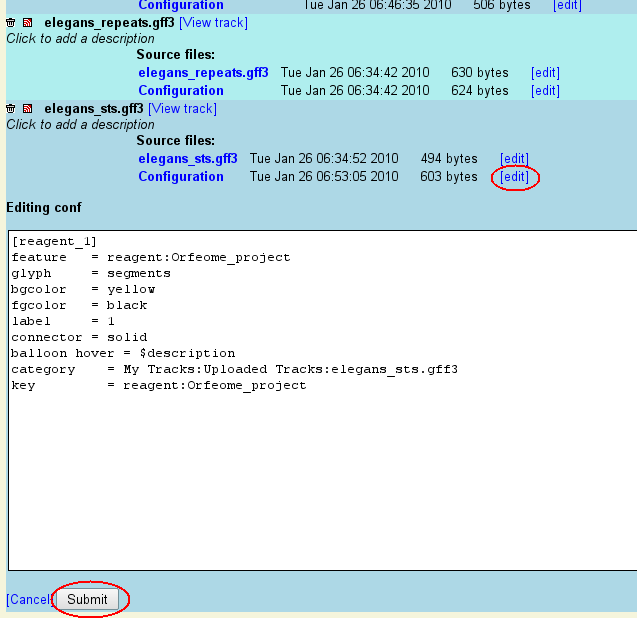The width and height of the screenshot is (637, 618).
Task: Edit the topmost 506 bytes Configuration file
Action: click(567, 6)
